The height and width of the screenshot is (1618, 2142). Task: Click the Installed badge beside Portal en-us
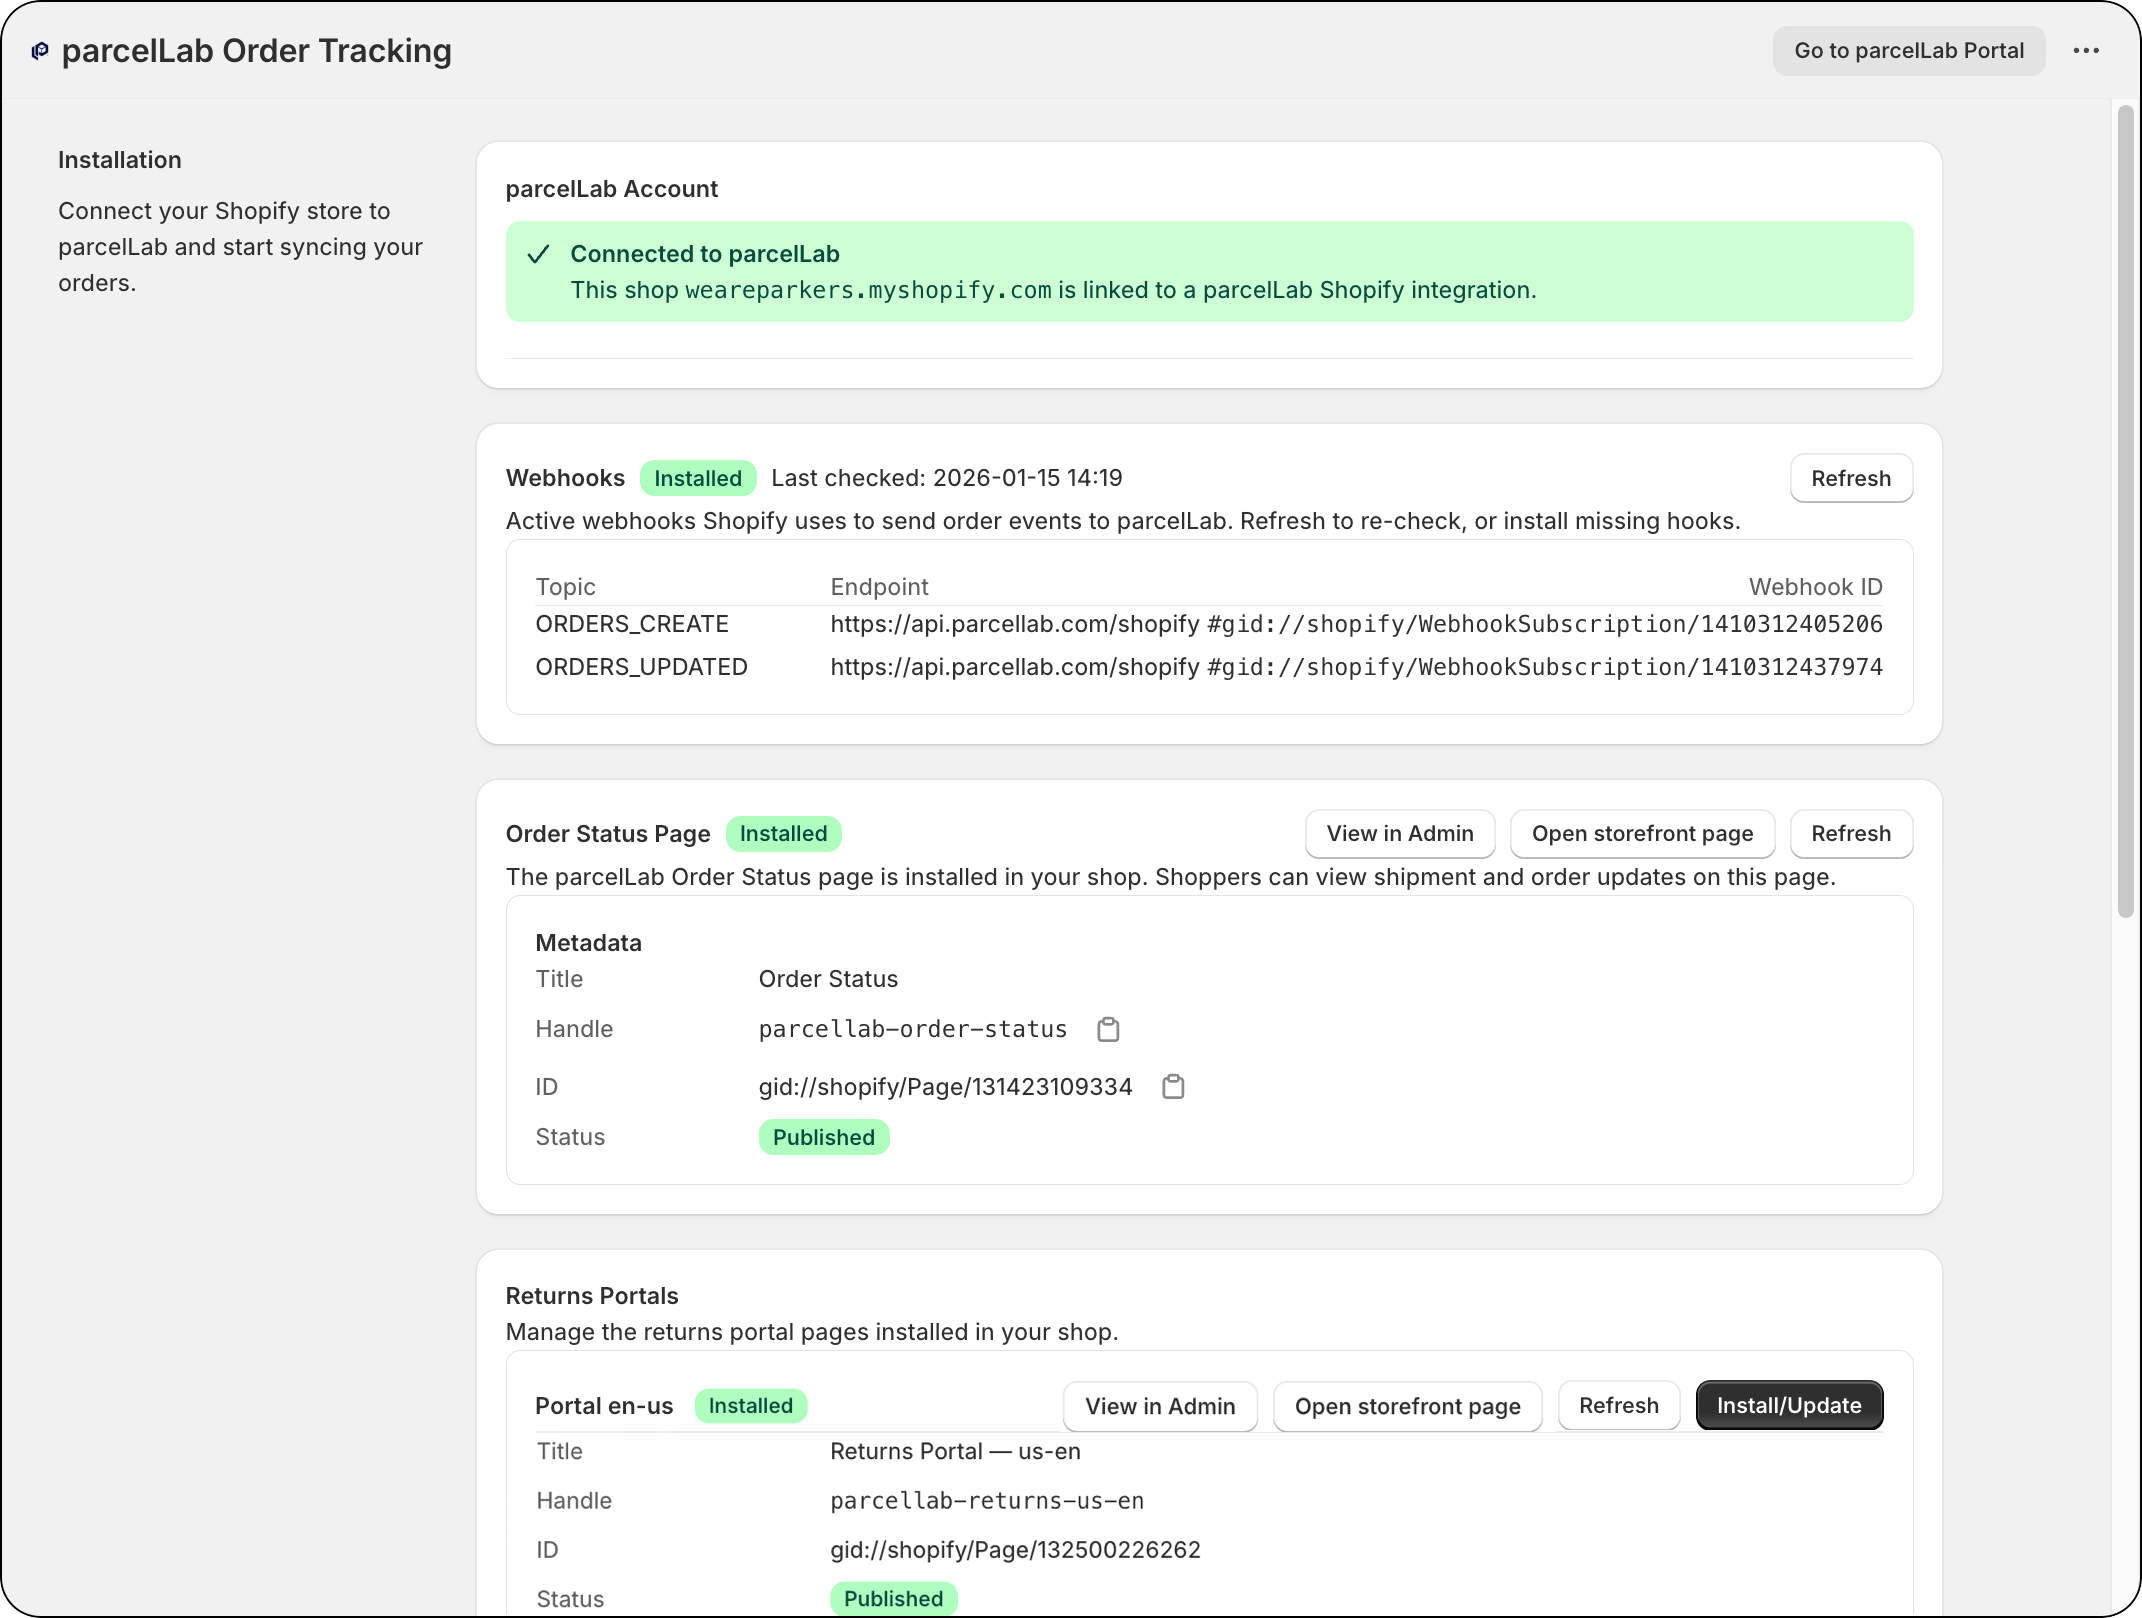point(750,1406)
